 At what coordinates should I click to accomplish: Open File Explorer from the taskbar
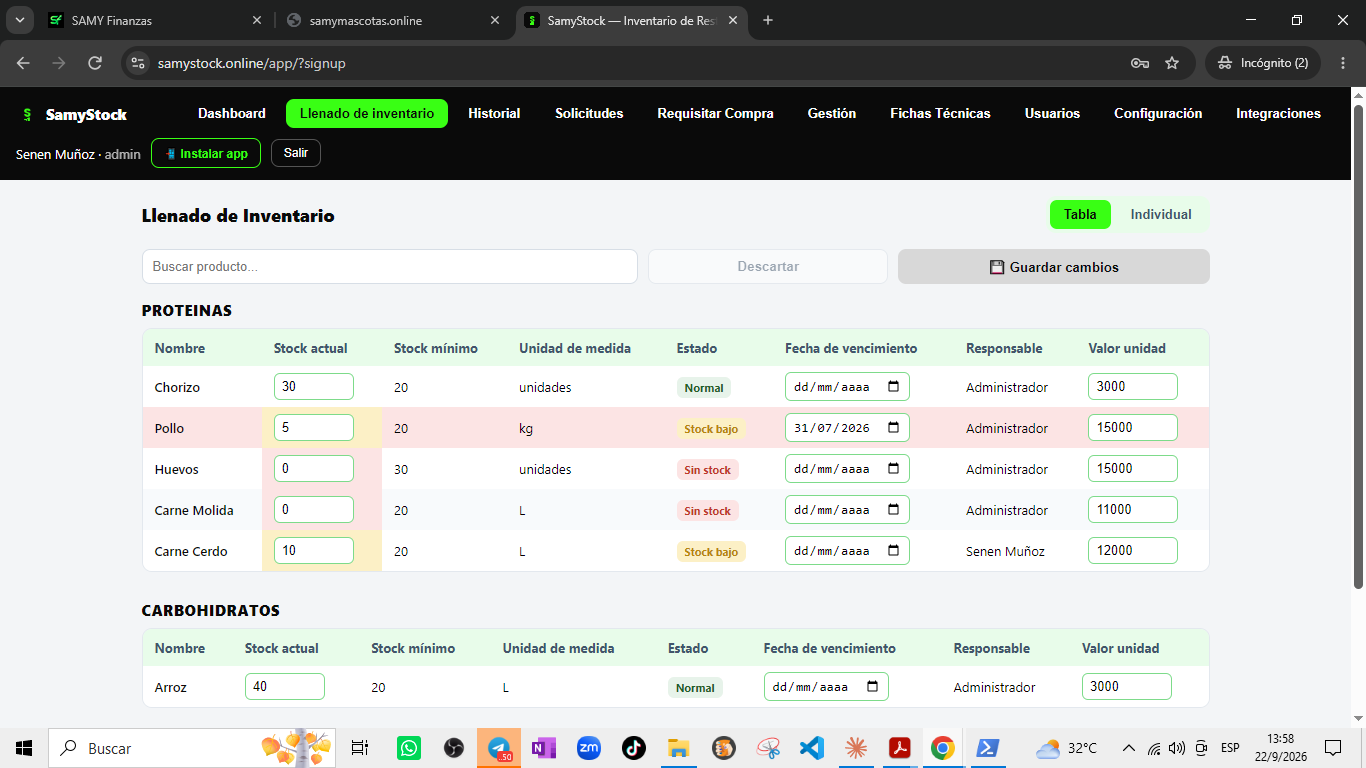[678, 748]
